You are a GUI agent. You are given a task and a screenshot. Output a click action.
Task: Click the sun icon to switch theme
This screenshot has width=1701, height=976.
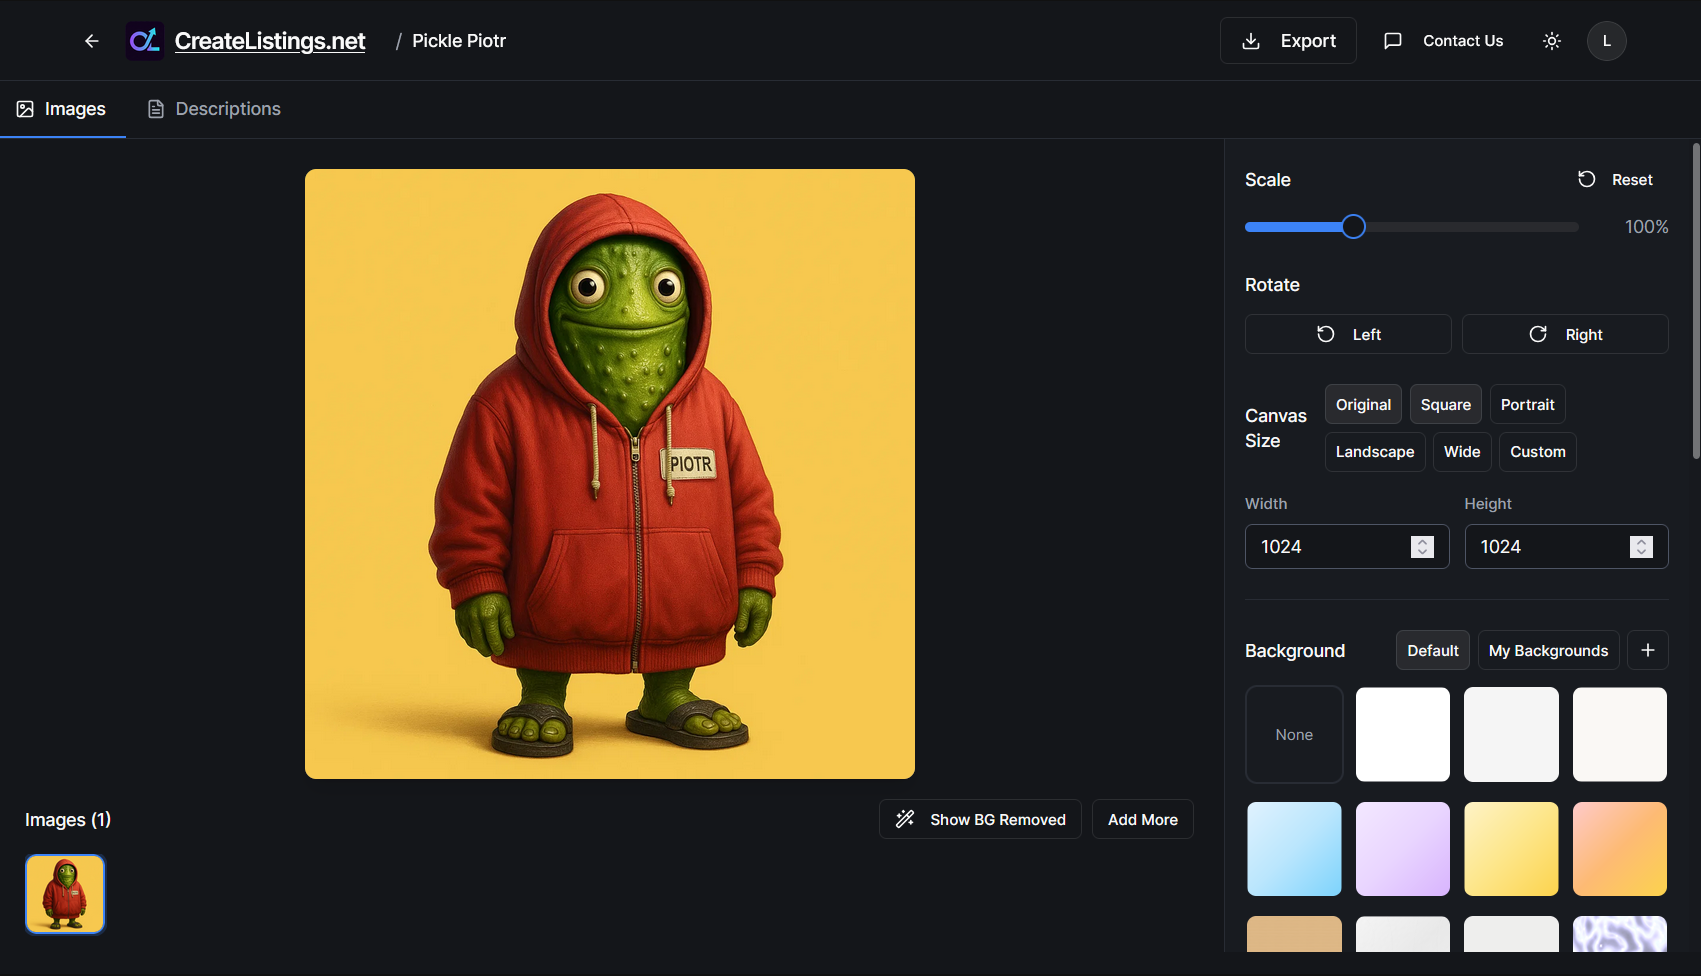[1551, 41]
